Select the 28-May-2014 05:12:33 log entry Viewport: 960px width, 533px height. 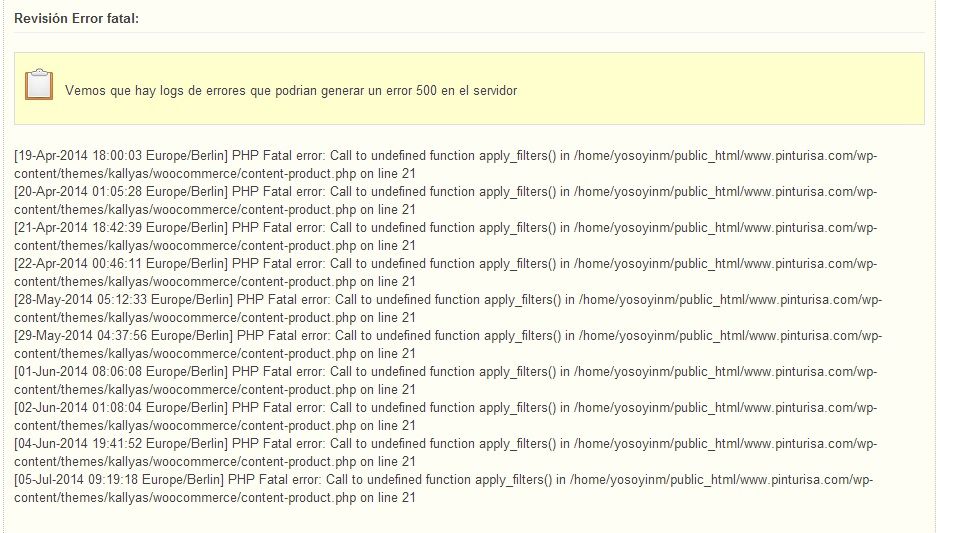pos(448,309)
